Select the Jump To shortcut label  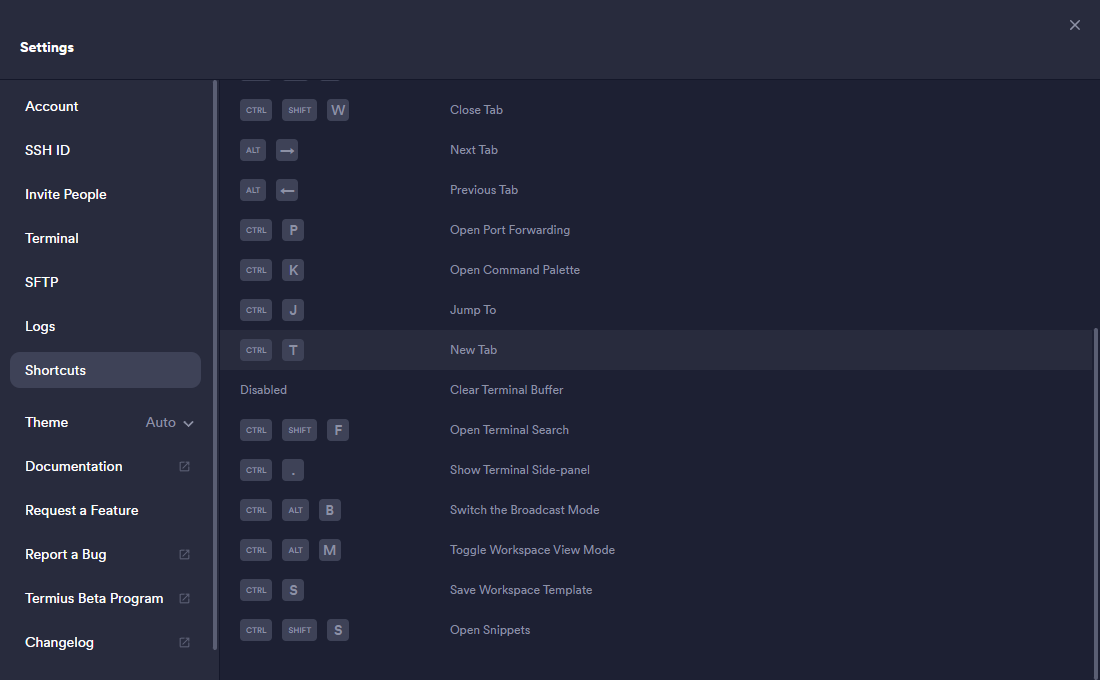point(473,310)
